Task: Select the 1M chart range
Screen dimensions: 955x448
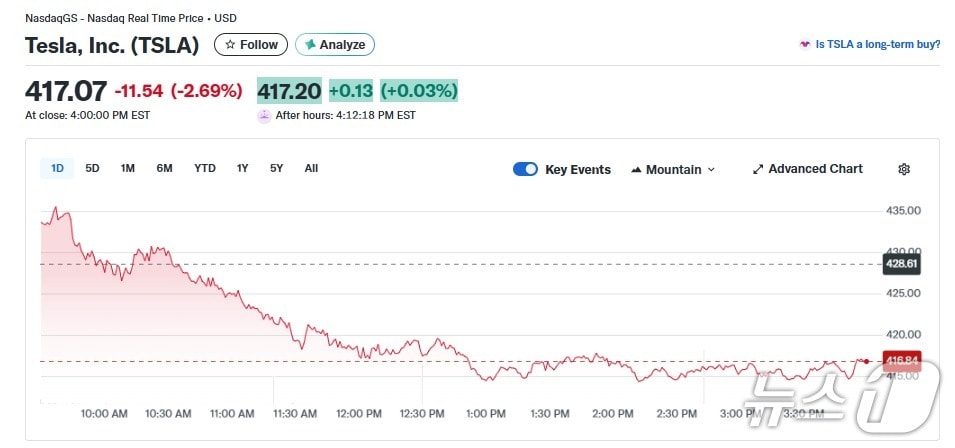Action: [128, 168]
